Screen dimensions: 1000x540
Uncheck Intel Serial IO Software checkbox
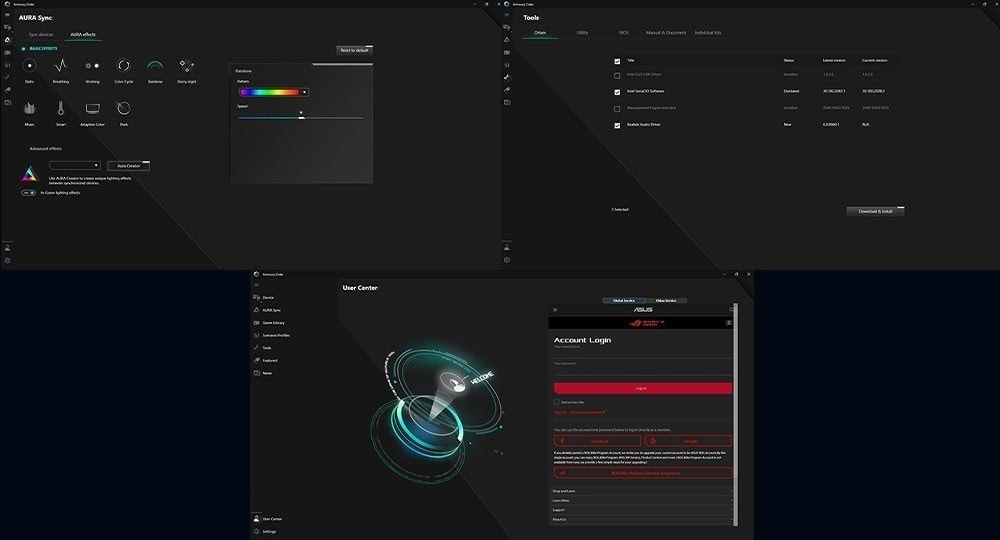tap(617, 92)
